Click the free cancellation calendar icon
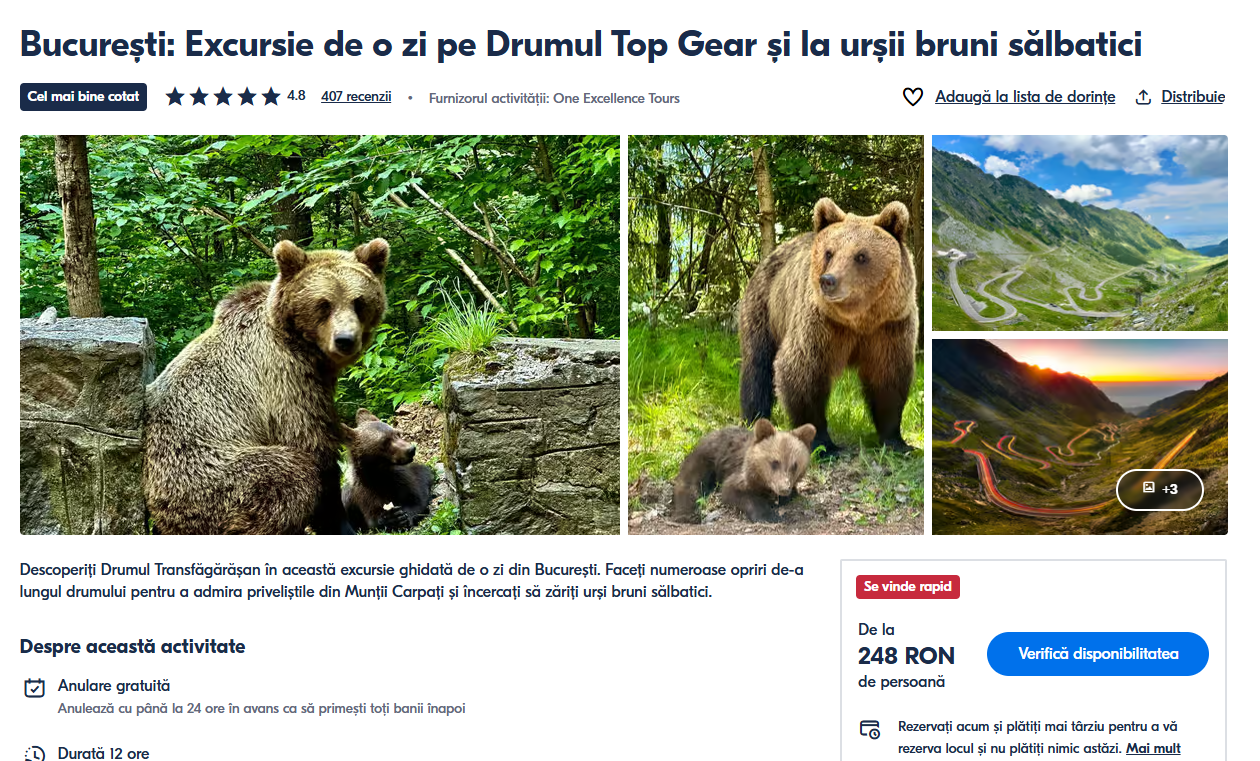 point(35,688)
